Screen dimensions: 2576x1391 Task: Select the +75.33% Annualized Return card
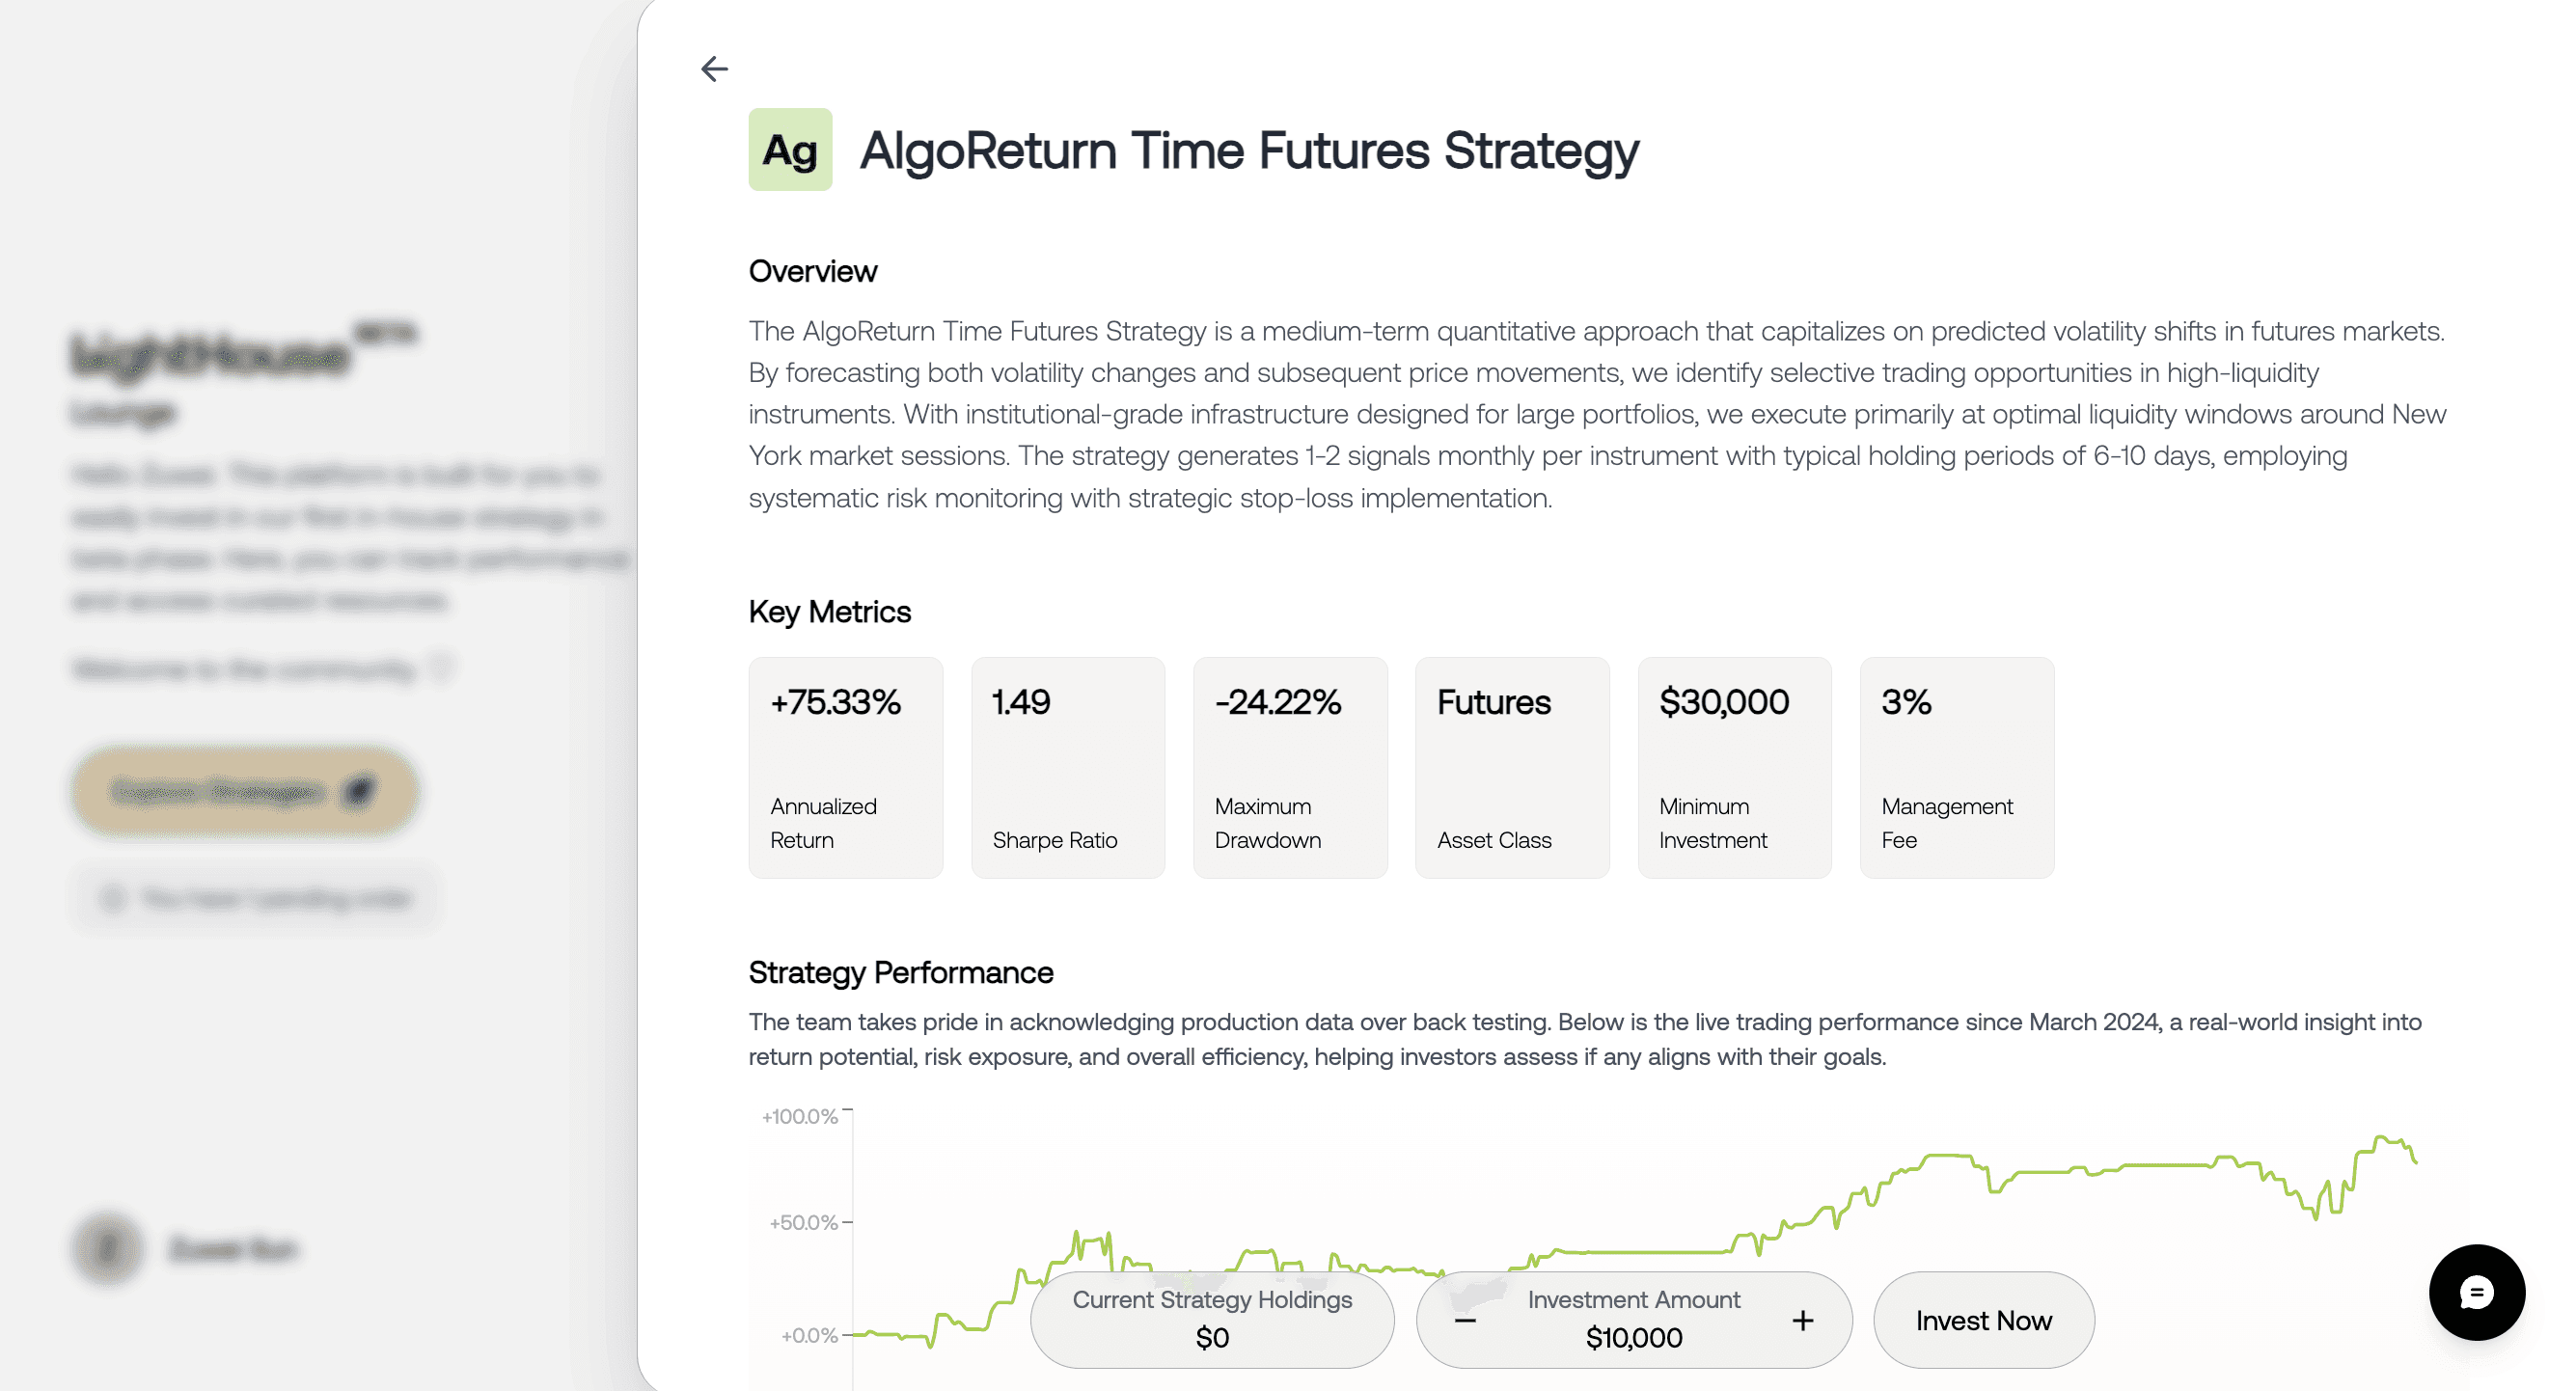click(x=845, y=767)
